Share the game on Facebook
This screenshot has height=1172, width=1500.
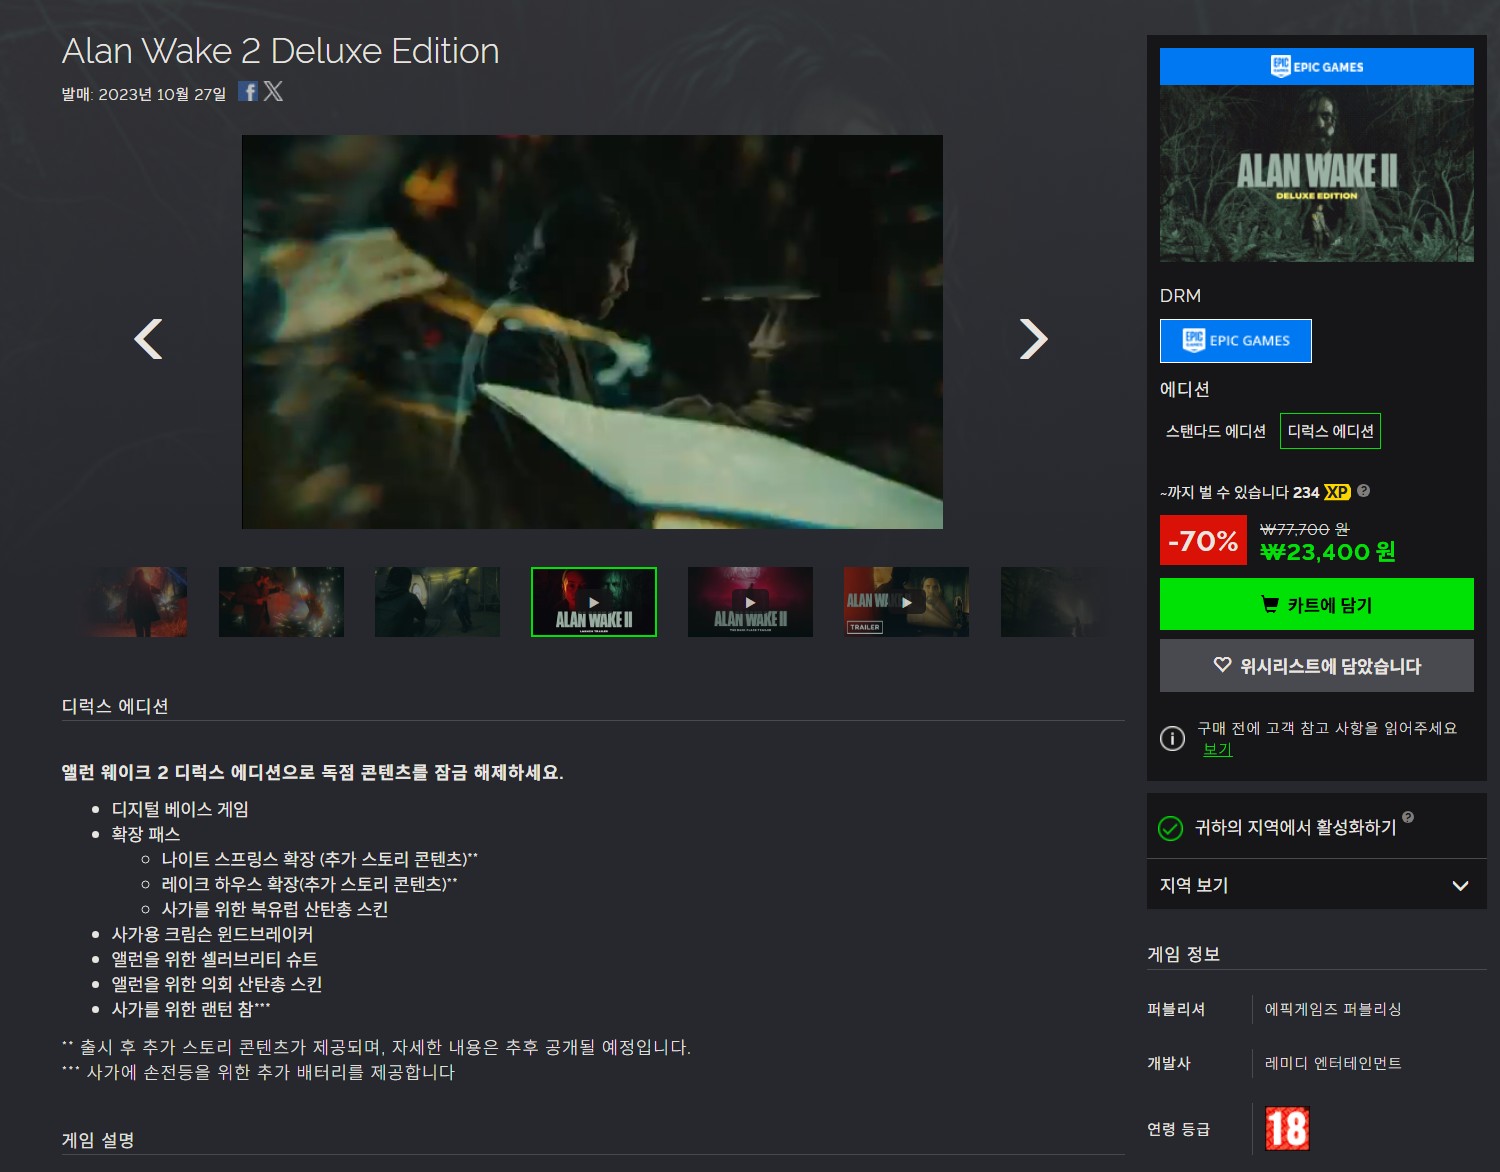[248, 92]
